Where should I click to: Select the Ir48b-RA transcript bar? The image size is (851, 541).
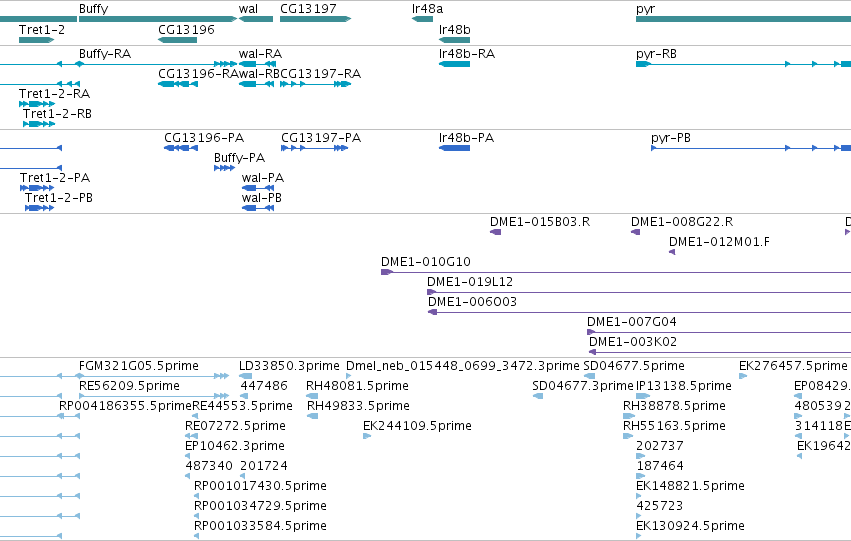pos(454,64)
